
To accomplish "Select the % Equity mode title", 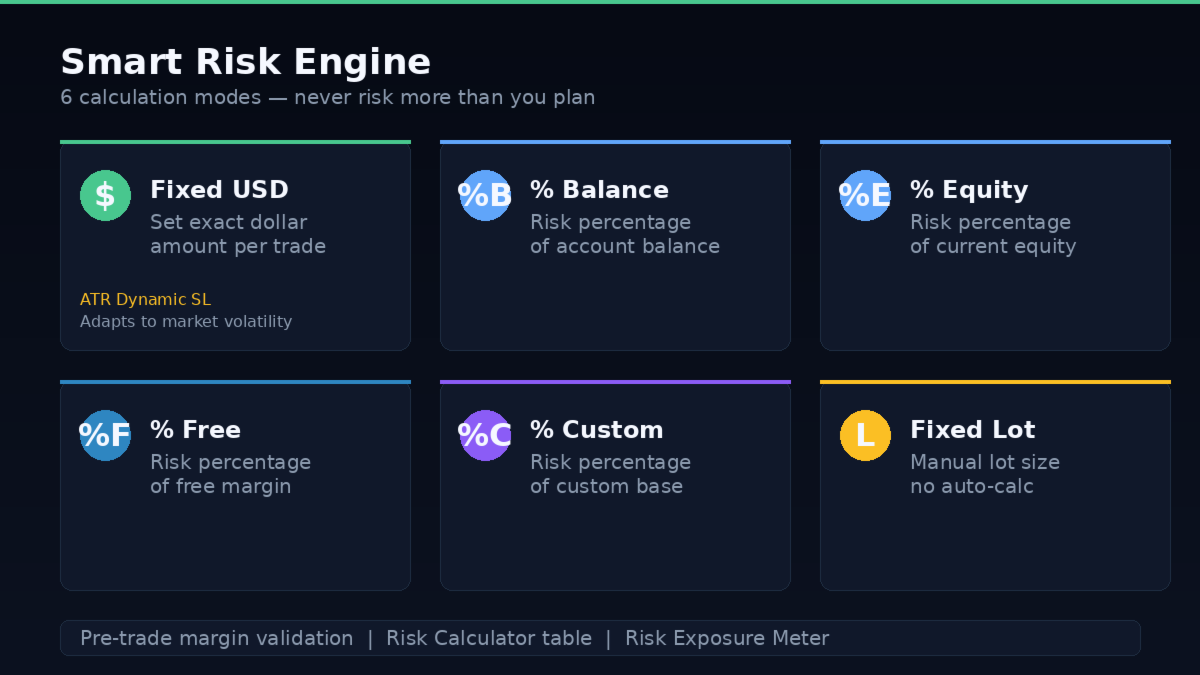I will pyautogui.click(x=968, y=190).
